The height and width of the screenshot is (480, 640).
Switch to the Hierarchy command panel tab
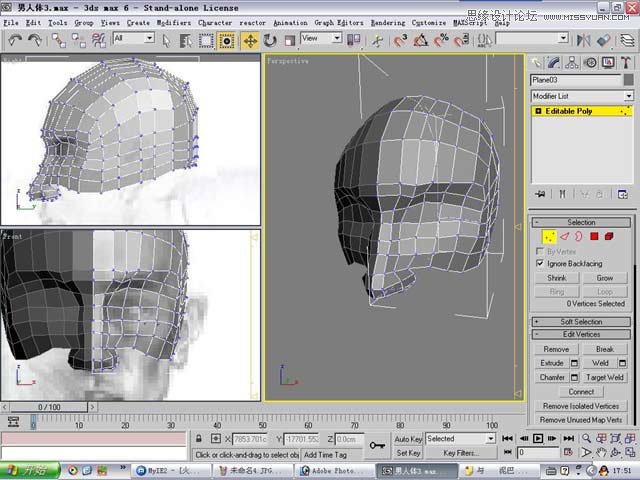[x=572, y=62]
